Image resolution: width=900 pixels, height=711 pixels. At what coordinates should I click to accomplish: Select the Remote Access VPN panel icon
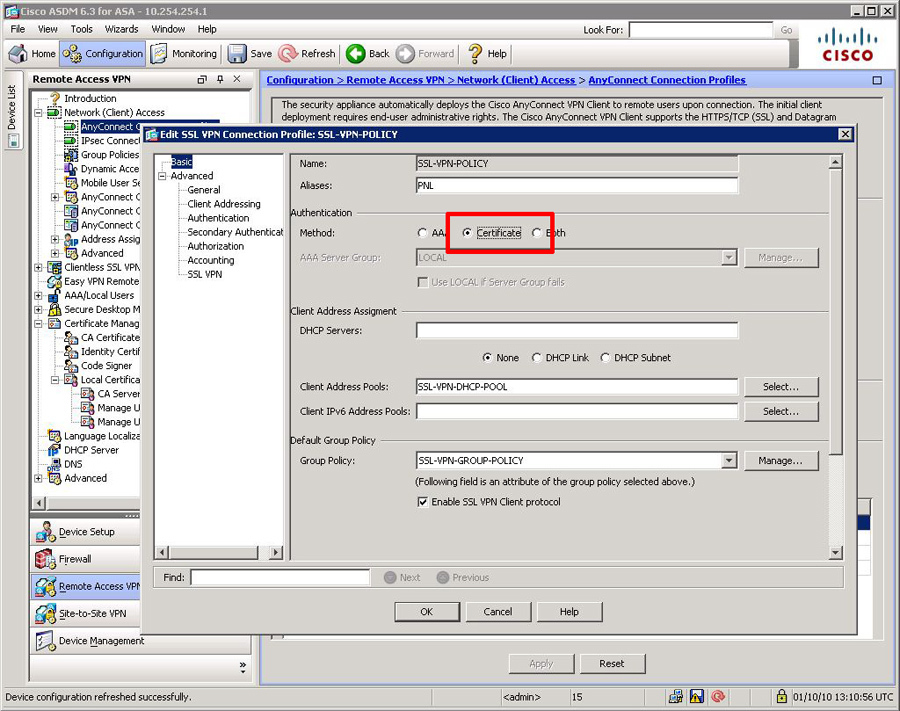[45, 586]
